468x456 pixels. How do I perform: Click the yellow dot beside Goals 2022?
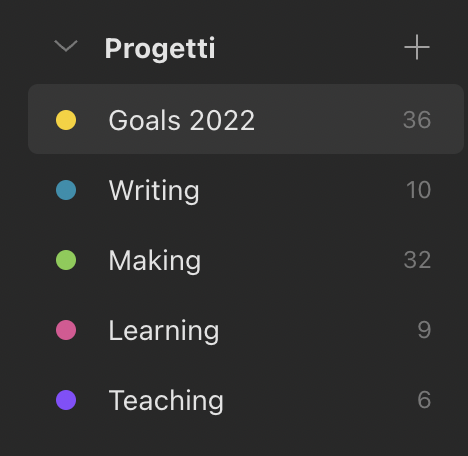pos(66,120)
